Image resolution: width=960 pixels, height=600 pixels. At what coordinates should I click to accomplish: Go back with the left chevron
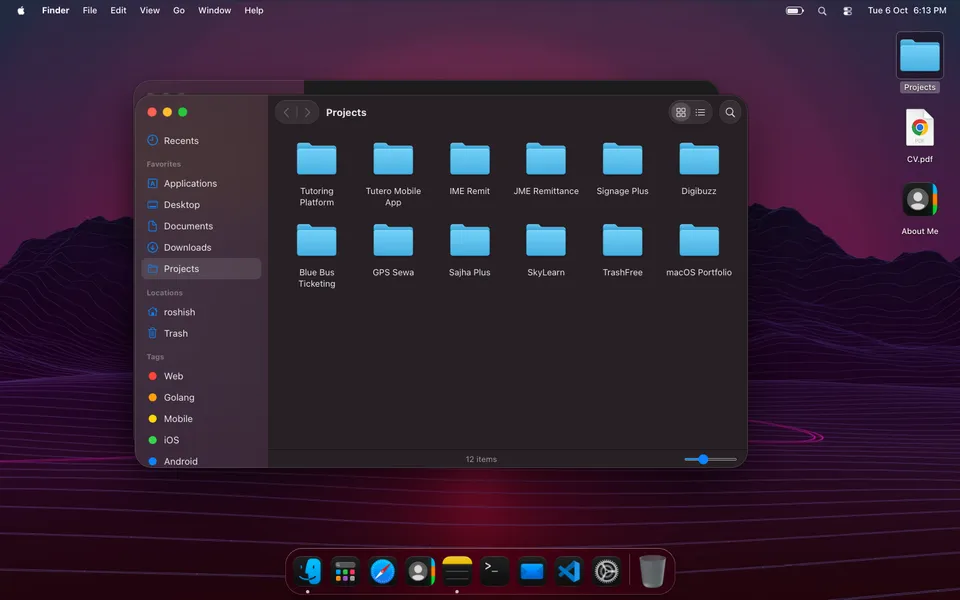pos(287,113)
